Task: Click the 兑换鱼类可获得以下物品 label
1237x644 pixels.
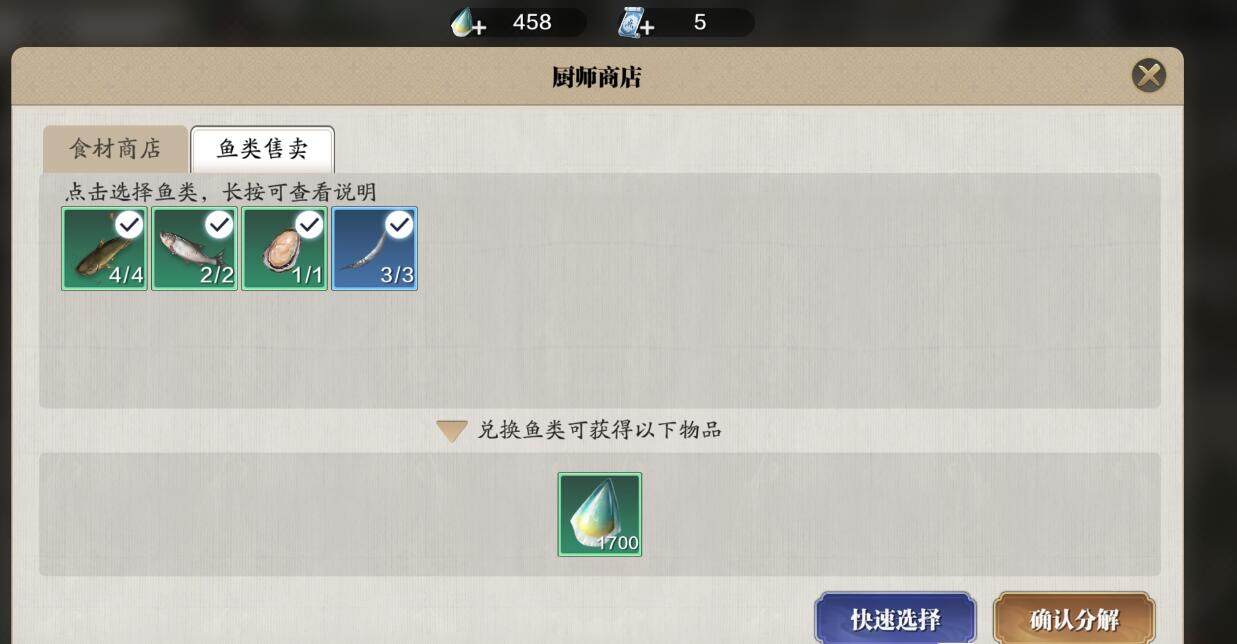Action: (x=599, y=430)
